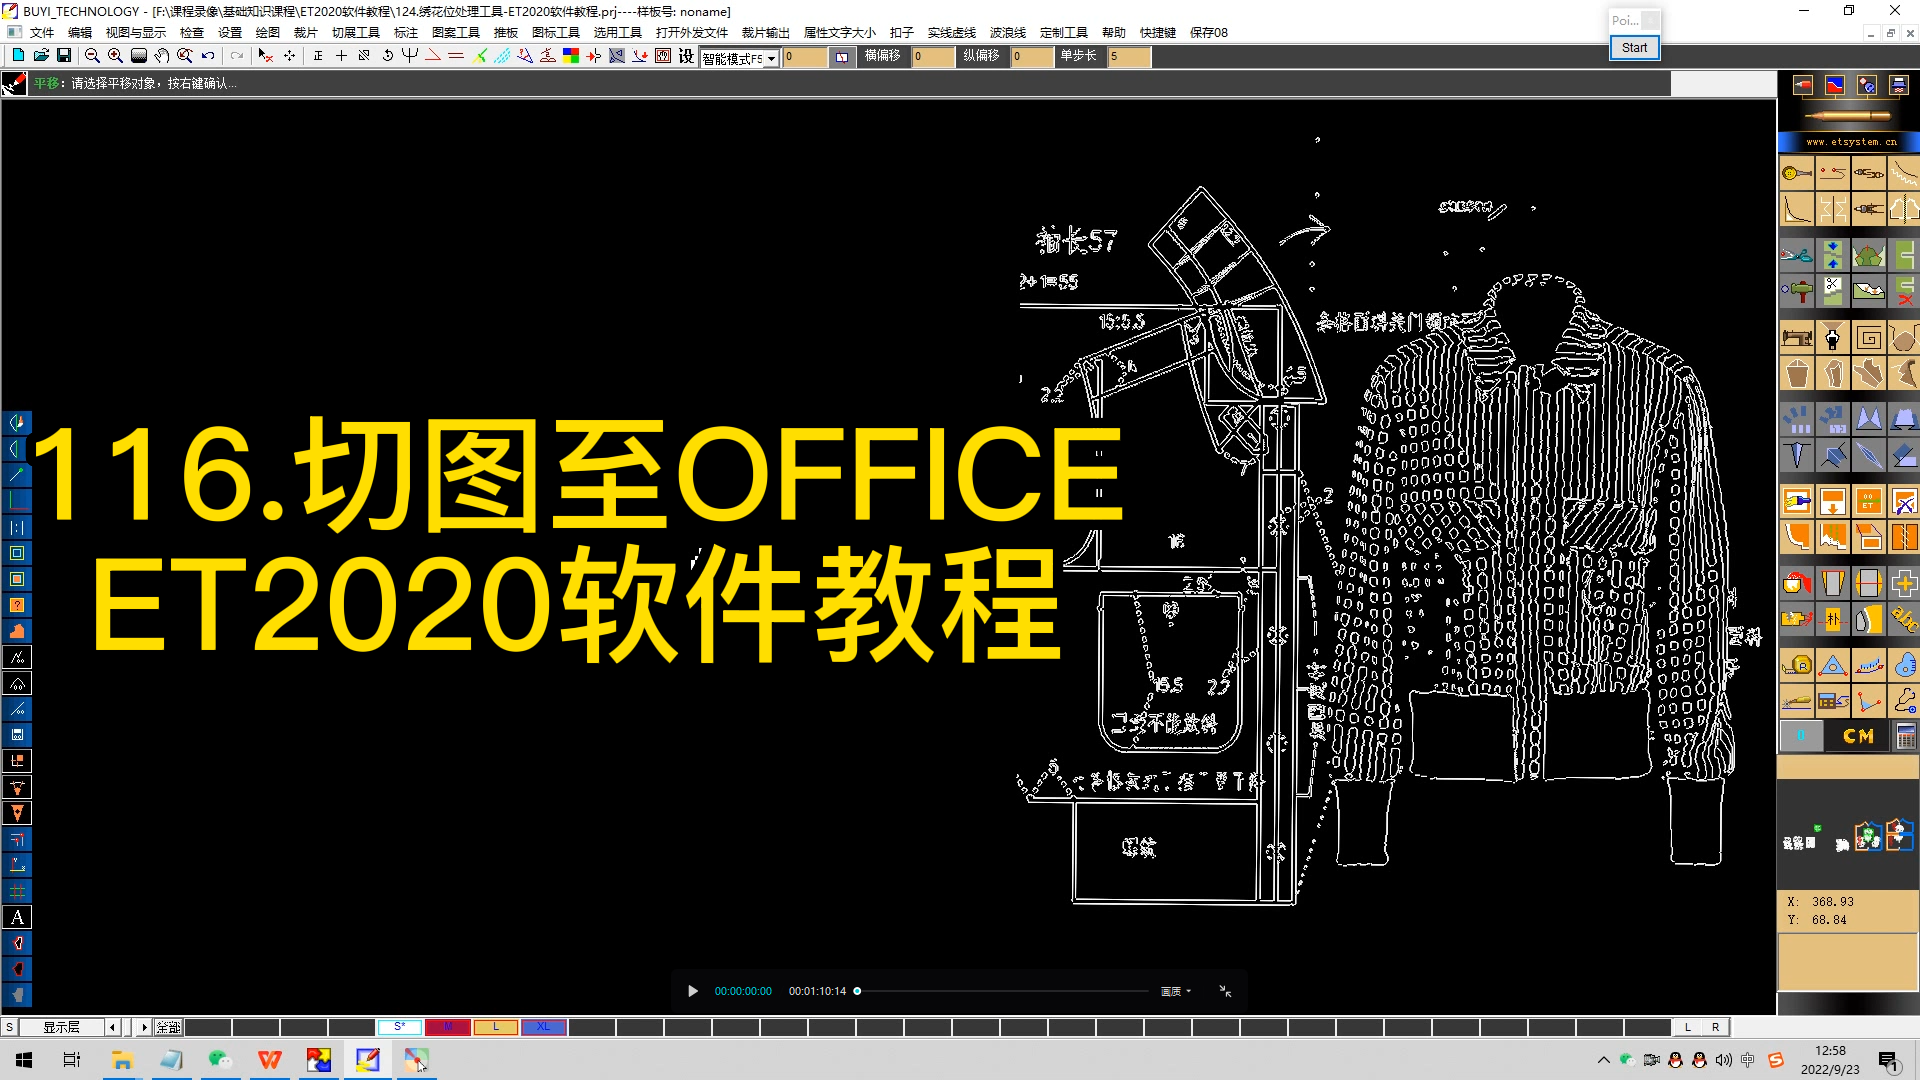This screenshot has width=1920, height=1080.
Task: Open the 裁片 menu
Action: (x=305, y=33)
